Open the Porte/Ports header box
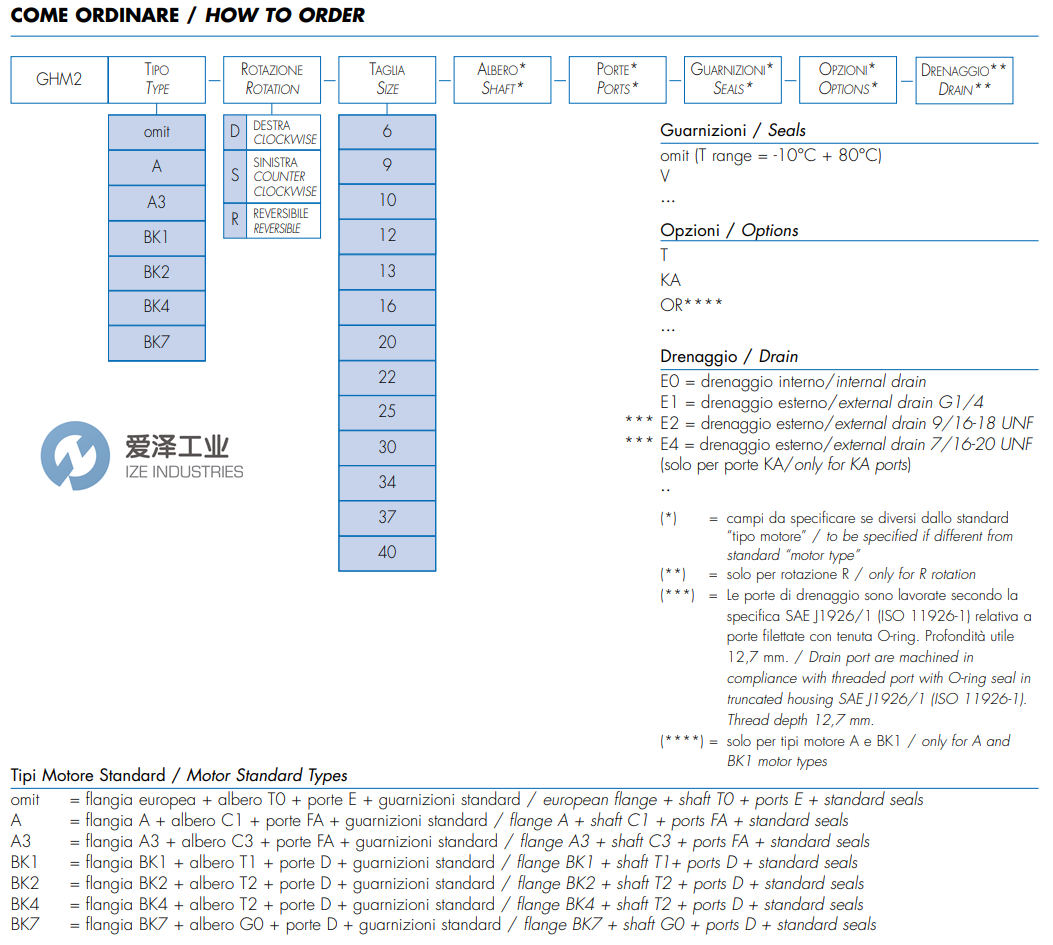1053x945 pixels. pos(617,79)
